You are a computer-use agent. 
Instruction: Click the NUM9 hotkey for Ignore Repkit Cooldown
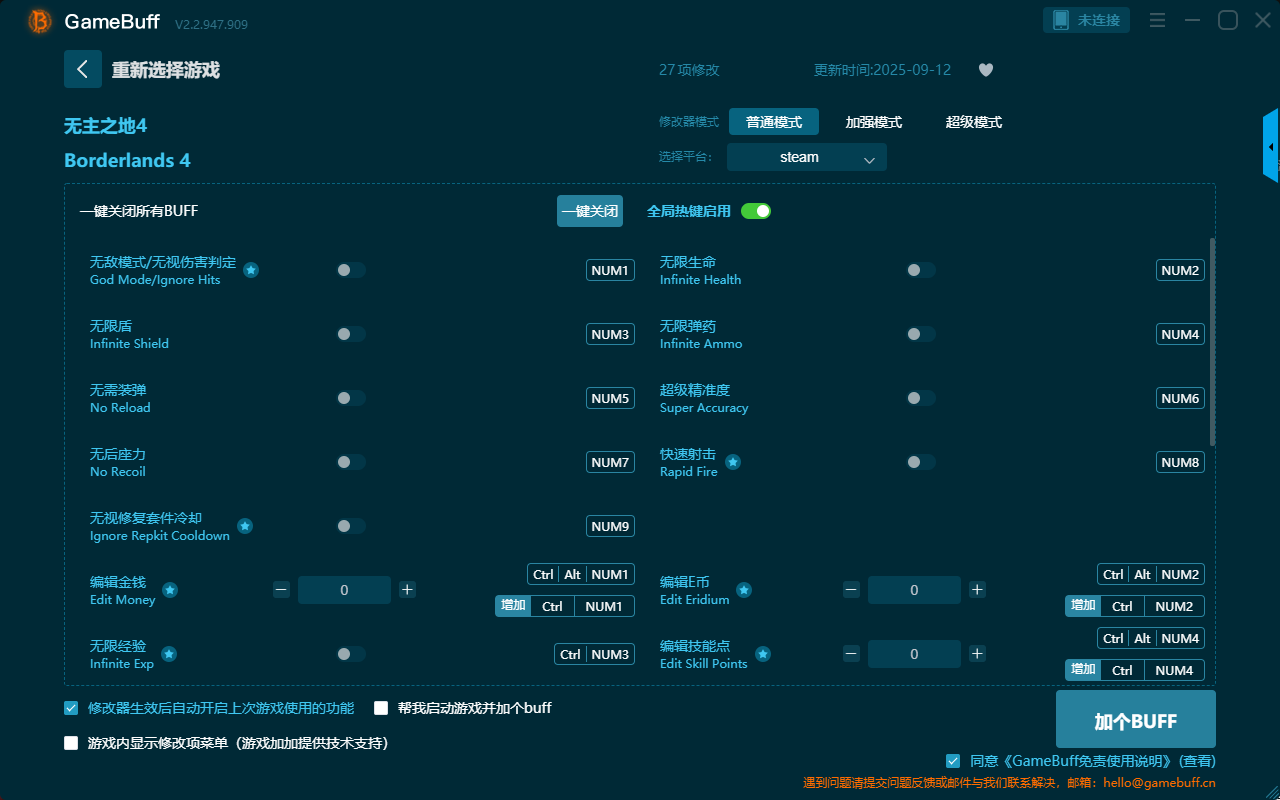coord(610,526)
